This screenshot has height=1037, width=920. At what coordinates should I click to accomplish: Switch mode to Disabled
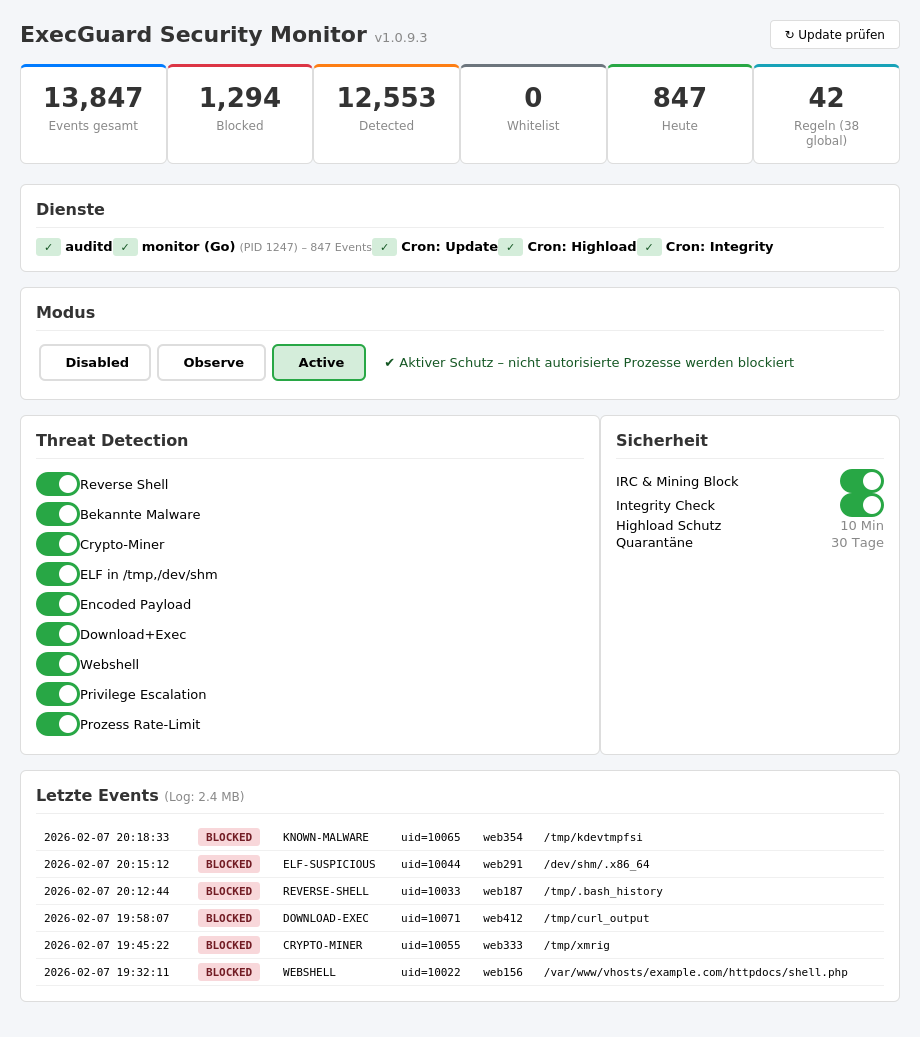coord(96,362)
